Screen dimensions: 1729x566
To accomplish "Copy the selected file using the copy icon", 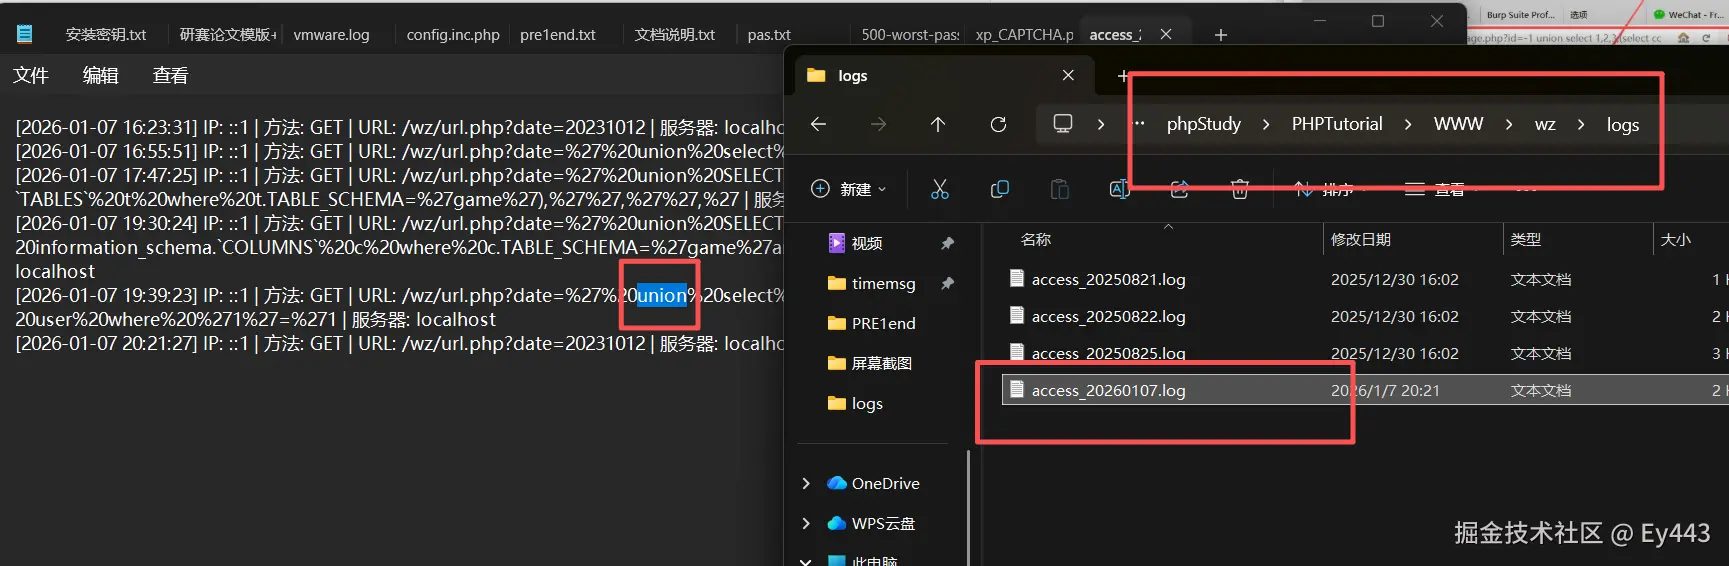I will (x=999, y=189).
